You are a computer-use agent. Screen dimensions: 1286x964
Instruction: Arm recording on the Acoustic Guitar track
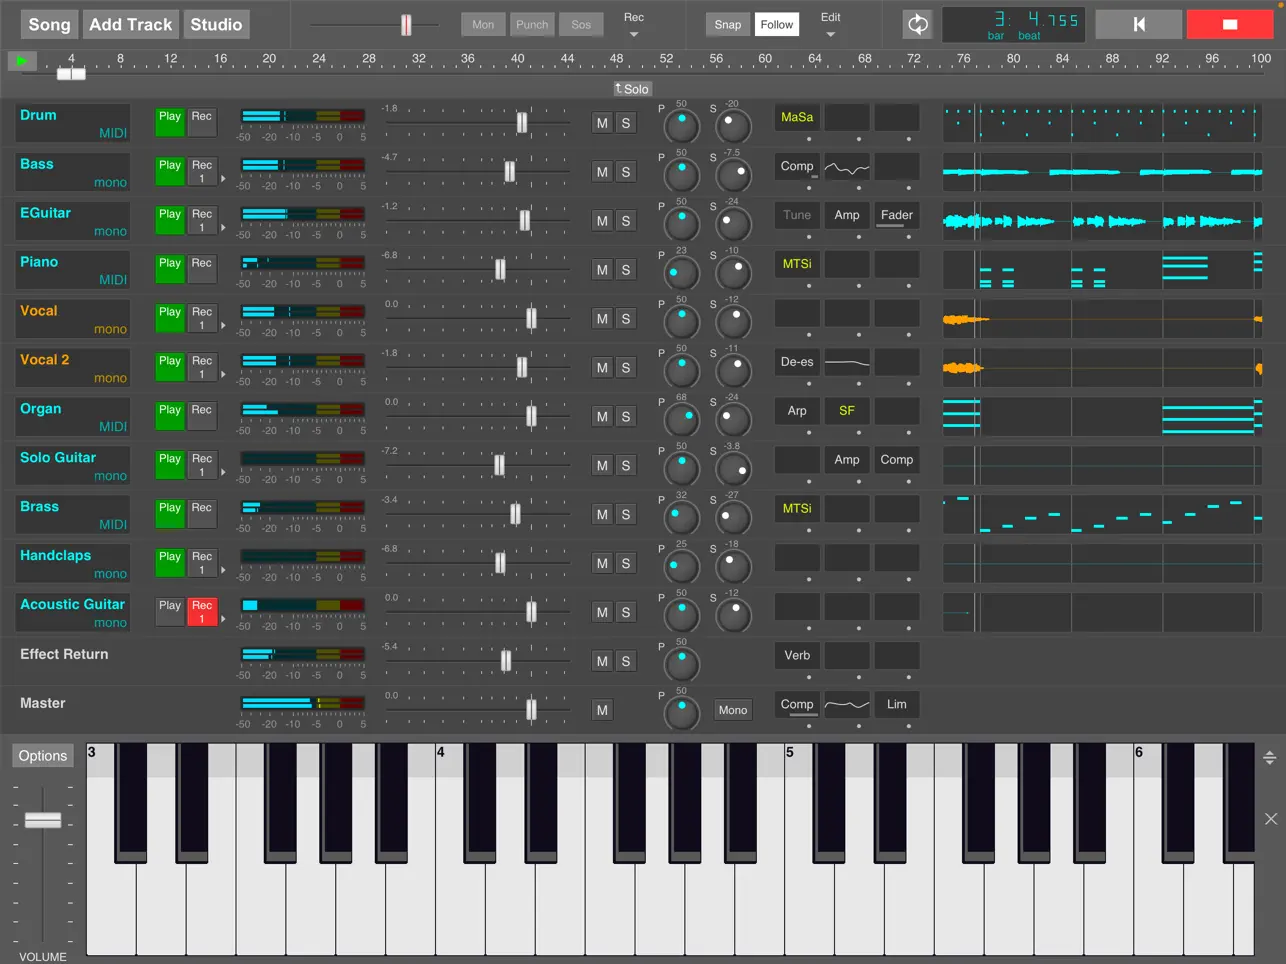click(x=201, y=611)
